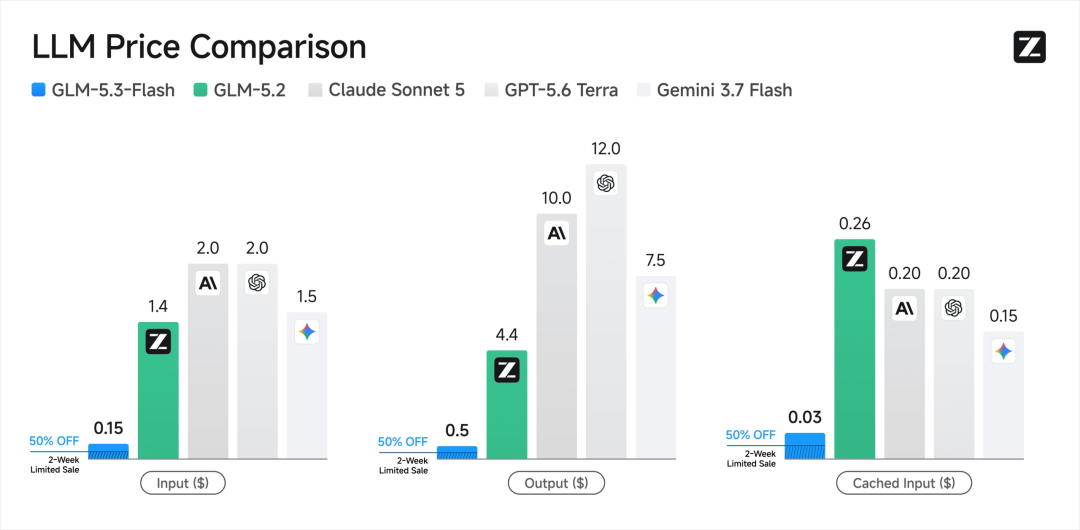Click the Input ($) pill label
This screenshot has height=530, width=1080.
[x=183, y=483]
